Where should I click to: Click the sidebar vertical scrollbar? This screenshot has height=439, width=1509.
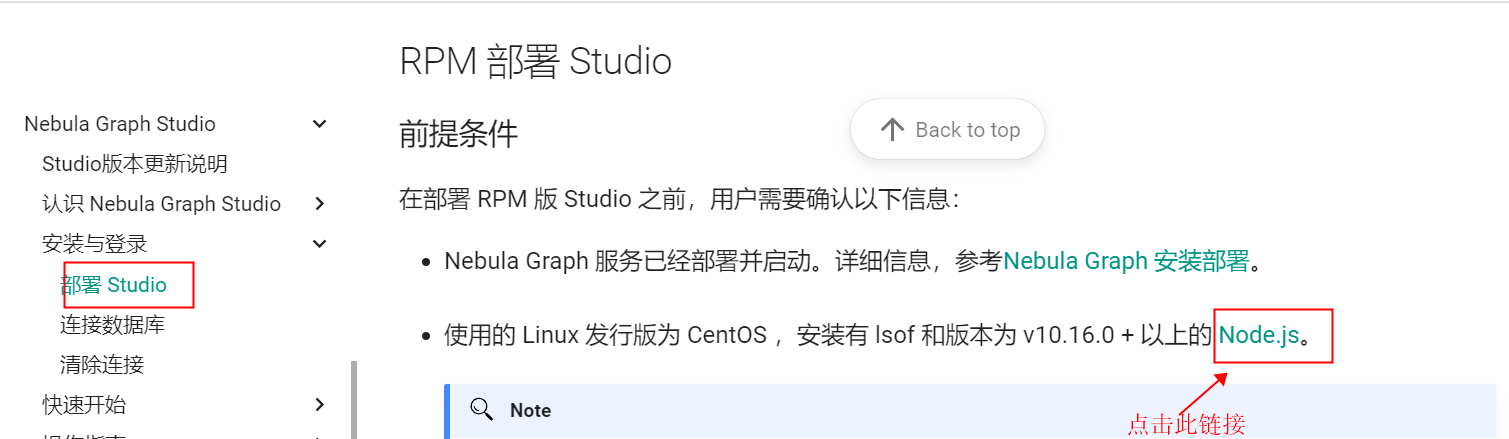coord(354,400)
